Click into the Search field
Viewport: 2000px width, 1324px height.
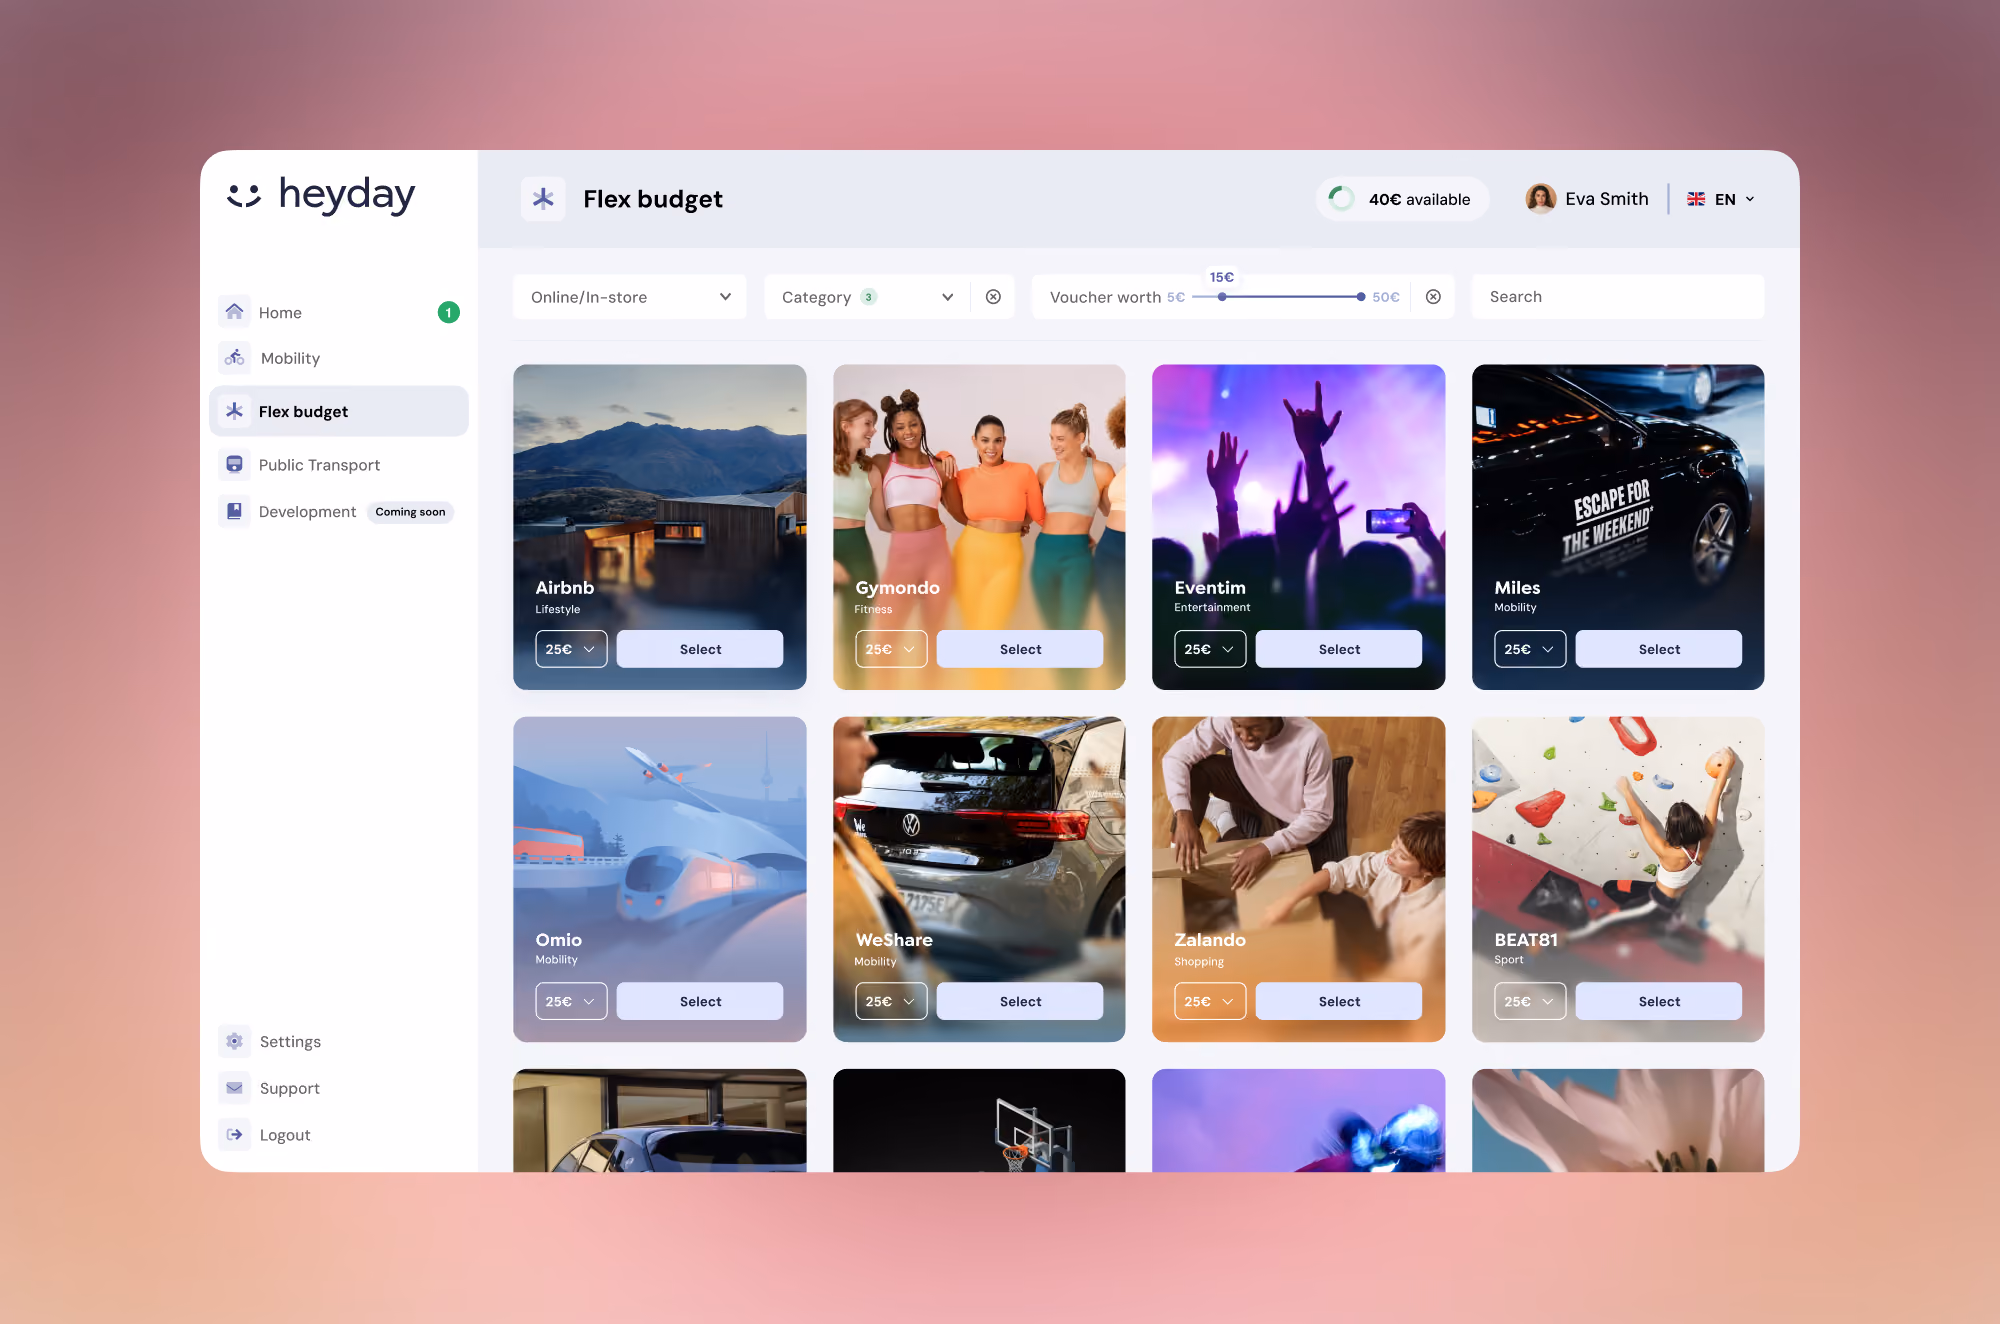click(1618, 297)
